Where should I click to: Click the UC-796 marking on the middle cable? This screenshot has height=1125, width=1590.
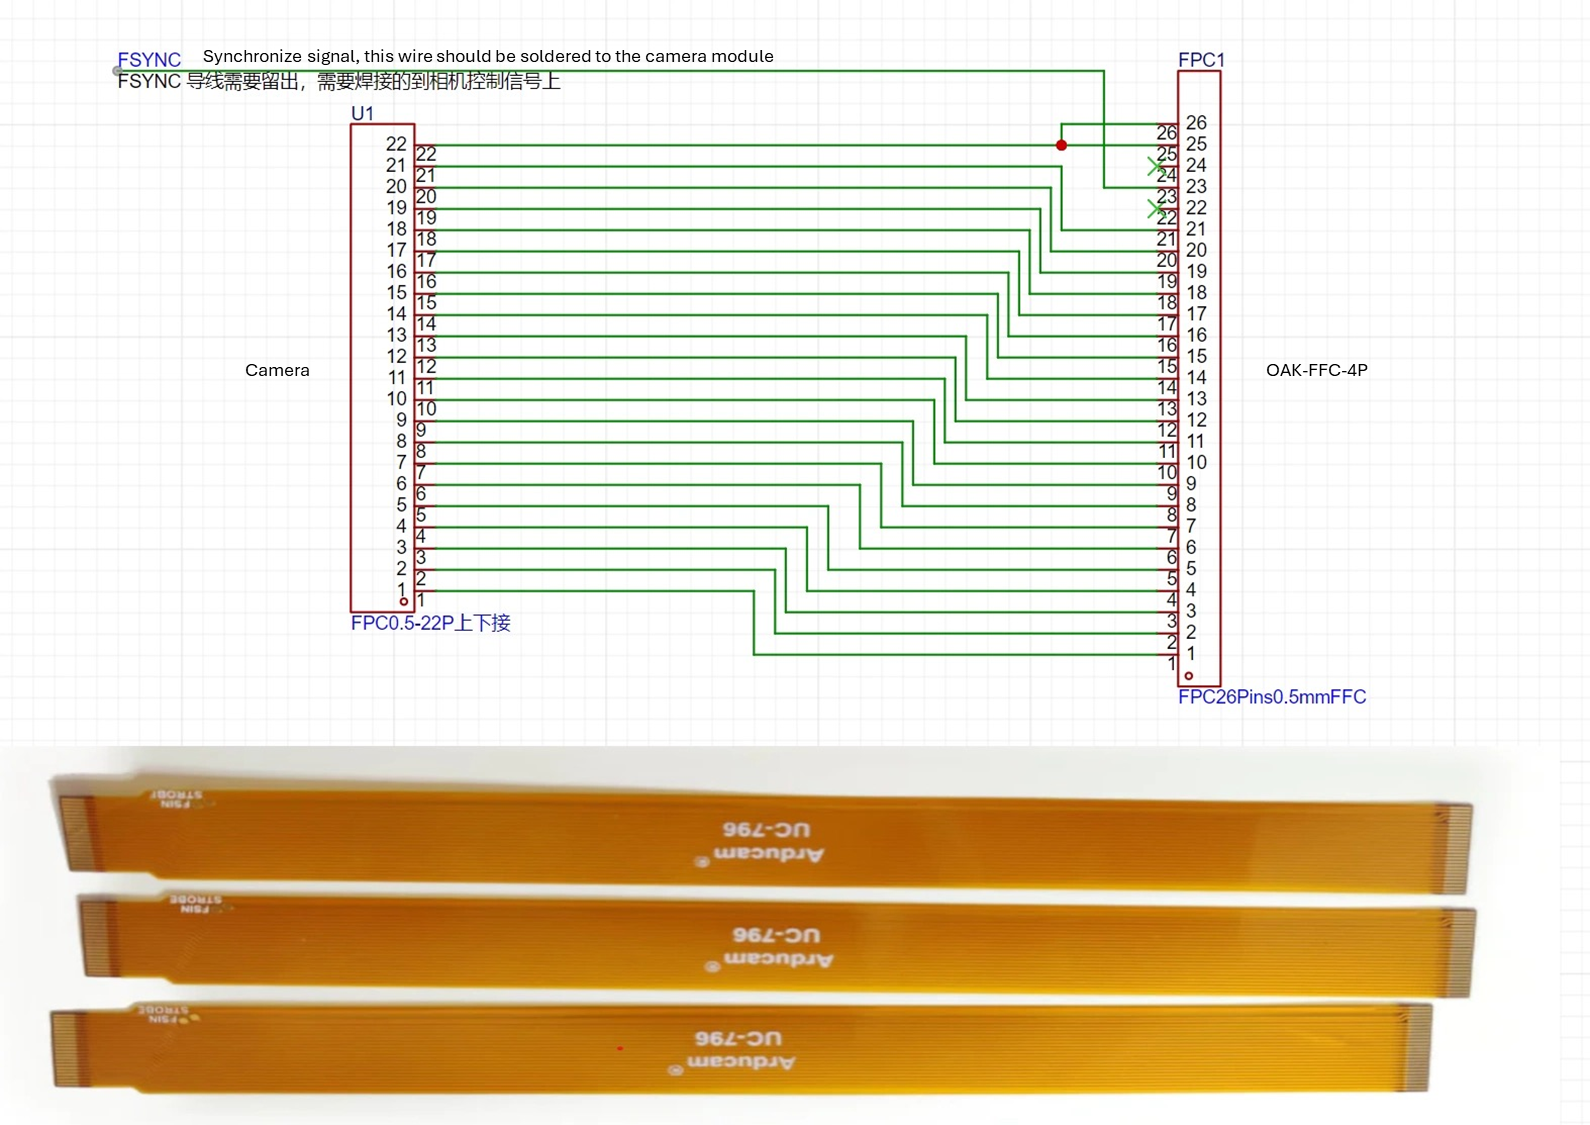776,935
